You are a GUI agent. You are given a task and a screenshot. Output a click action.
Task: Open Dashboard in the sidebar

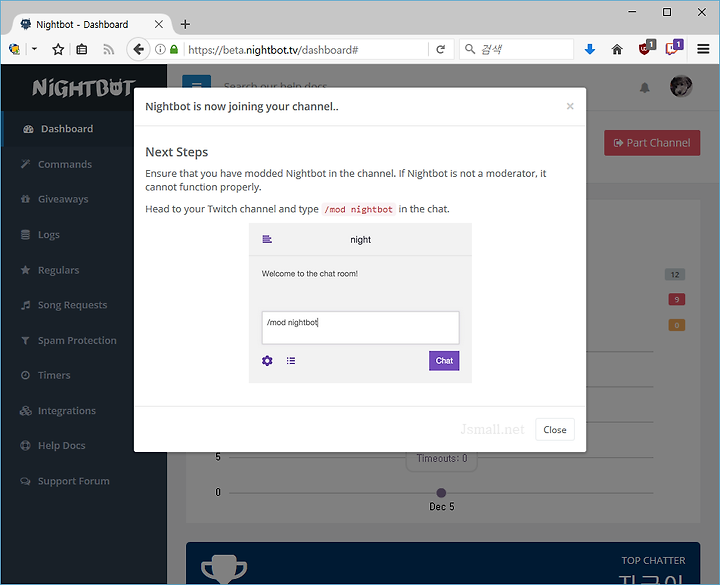(x=67, y=129)
